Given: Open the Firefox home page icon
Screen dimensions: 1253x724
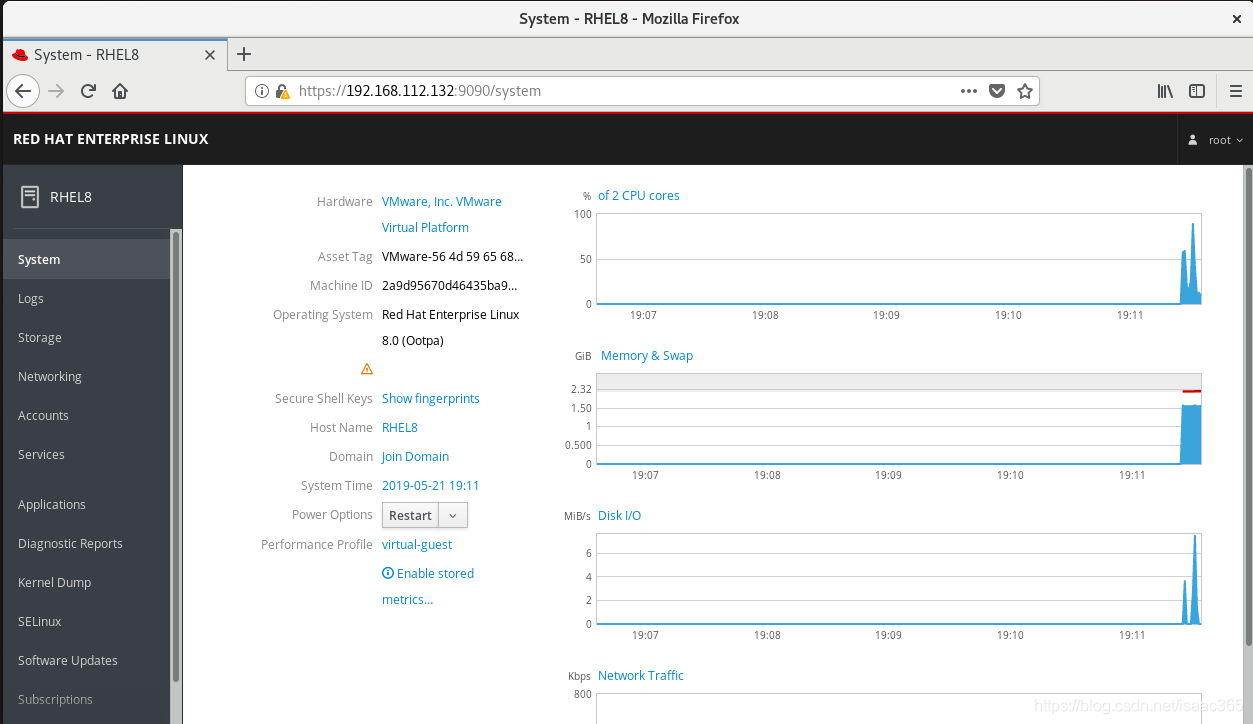Looking at the screenshot, I should [x=120, y=91].
